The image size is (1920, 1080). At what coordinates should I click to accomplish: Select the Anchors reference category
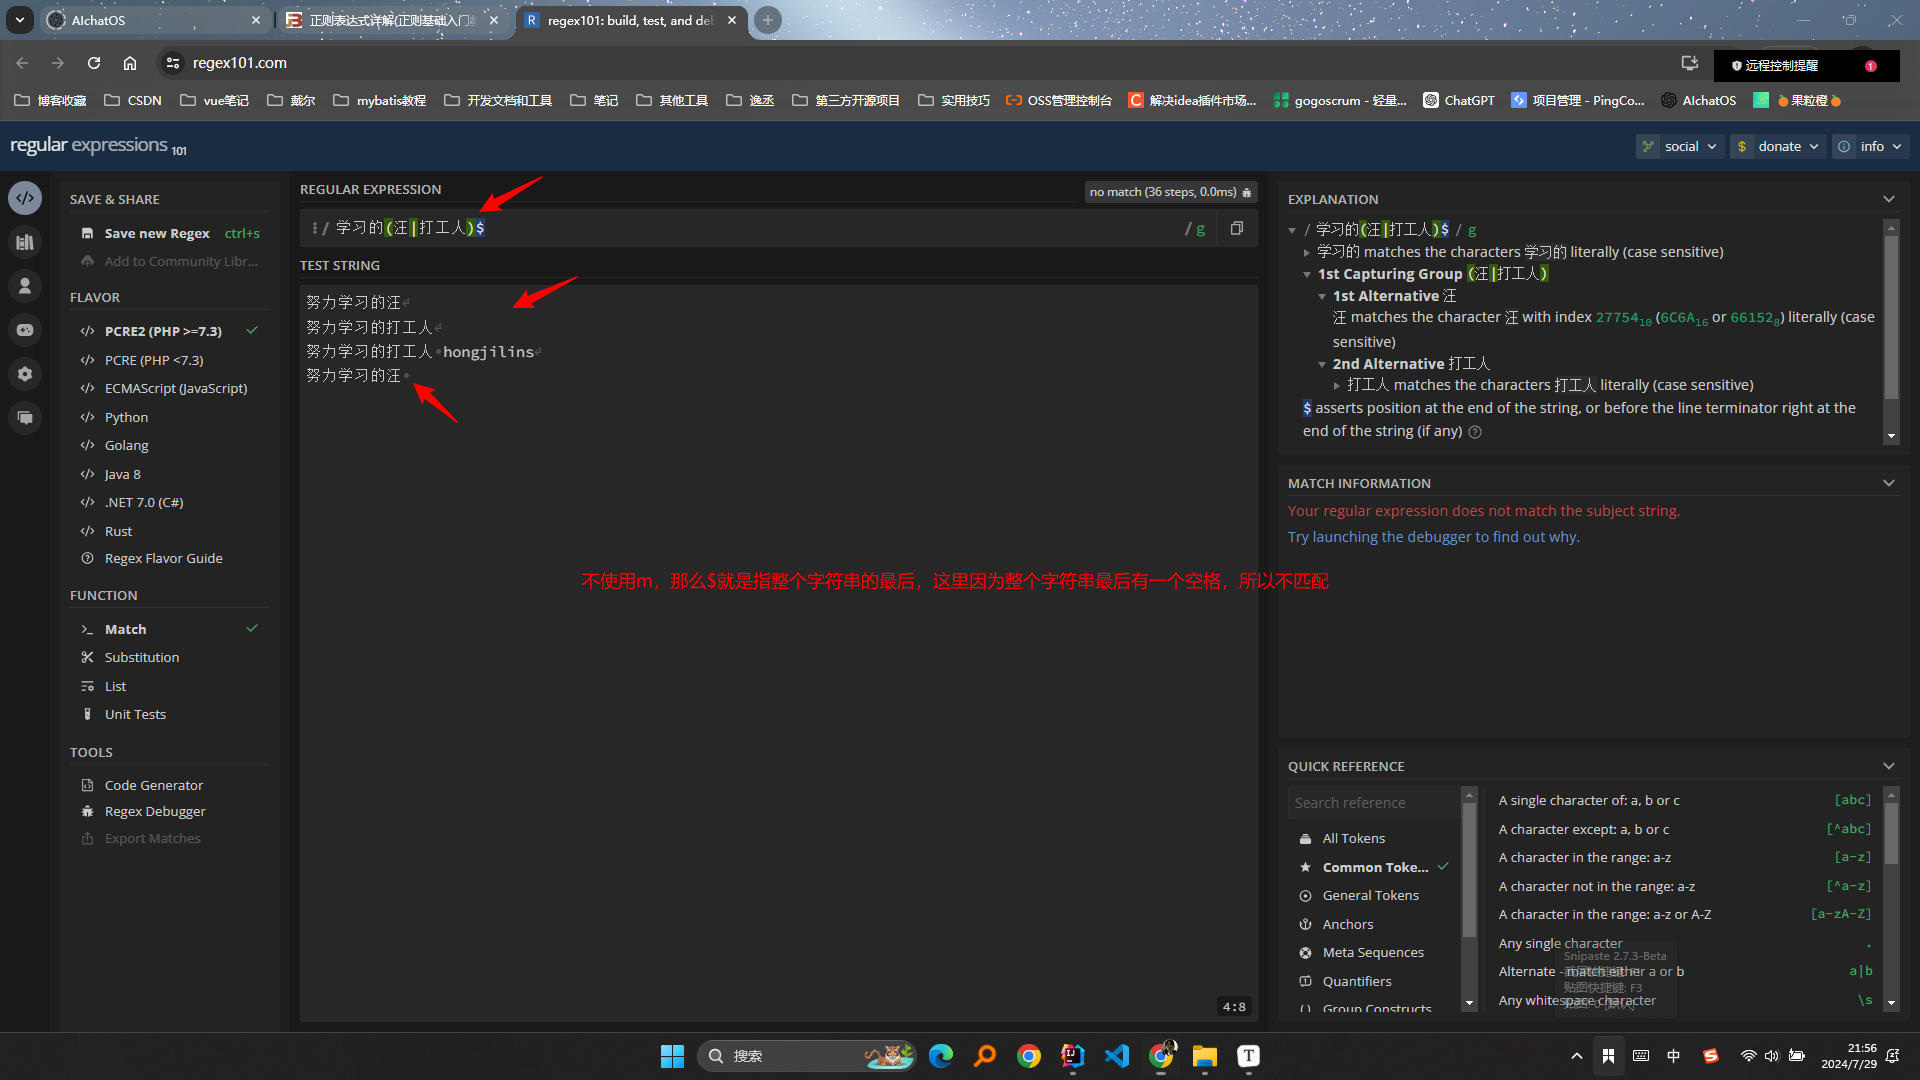tap(1347, 924)
